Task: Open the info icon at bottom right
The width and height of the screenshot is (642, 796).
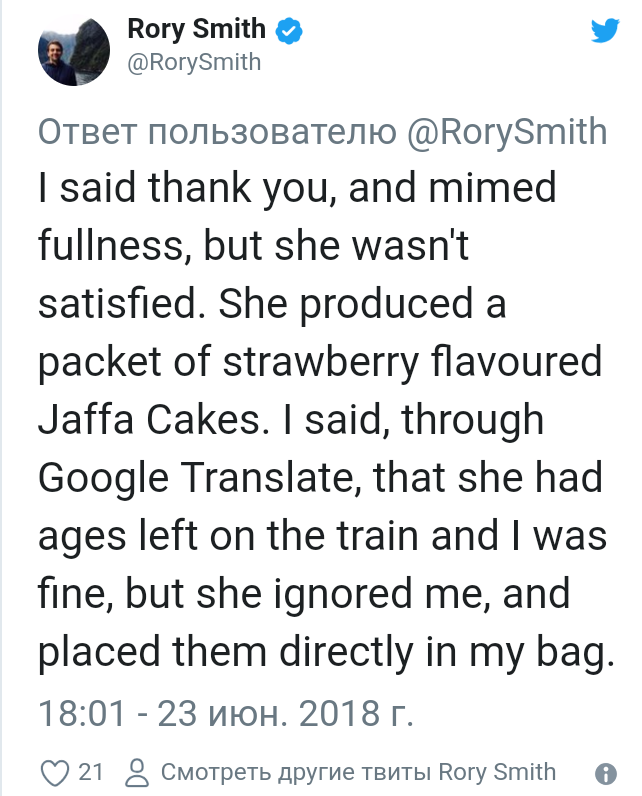Action: click(x=604, y=773)
